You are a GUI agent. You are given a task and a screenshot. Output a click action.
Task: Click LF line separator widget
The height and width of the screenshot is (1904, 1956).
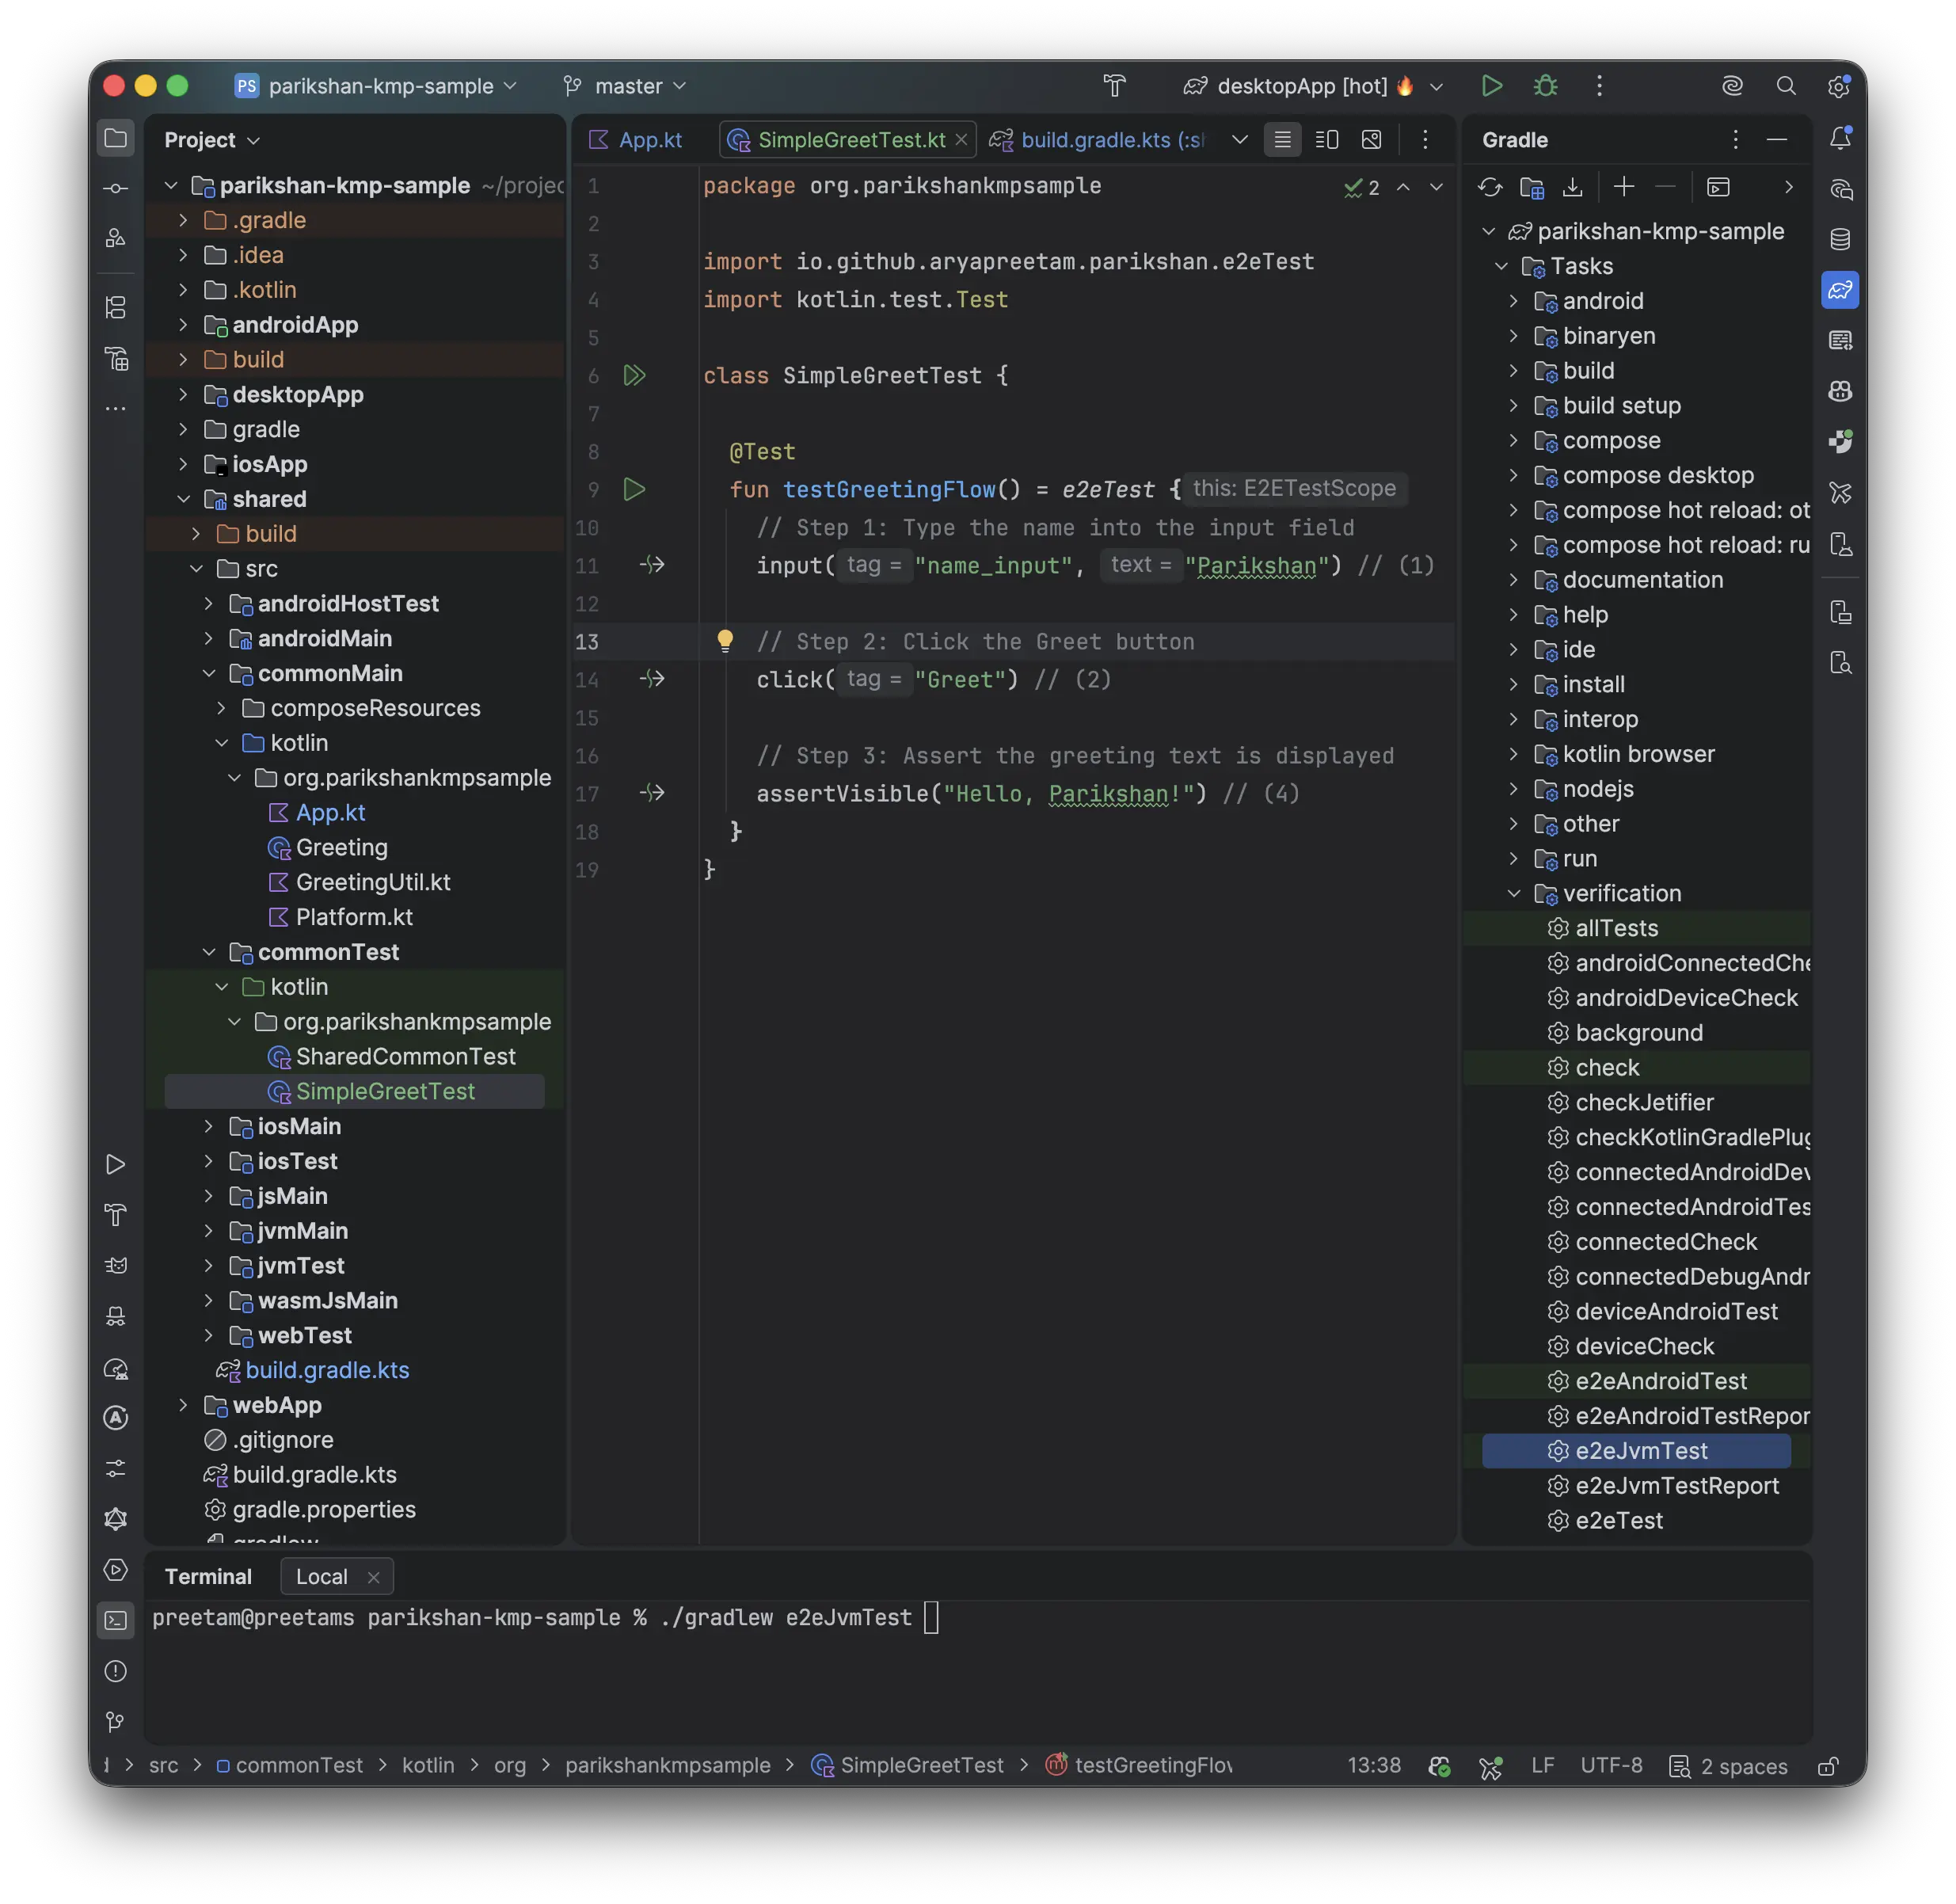(1541, 1766)
